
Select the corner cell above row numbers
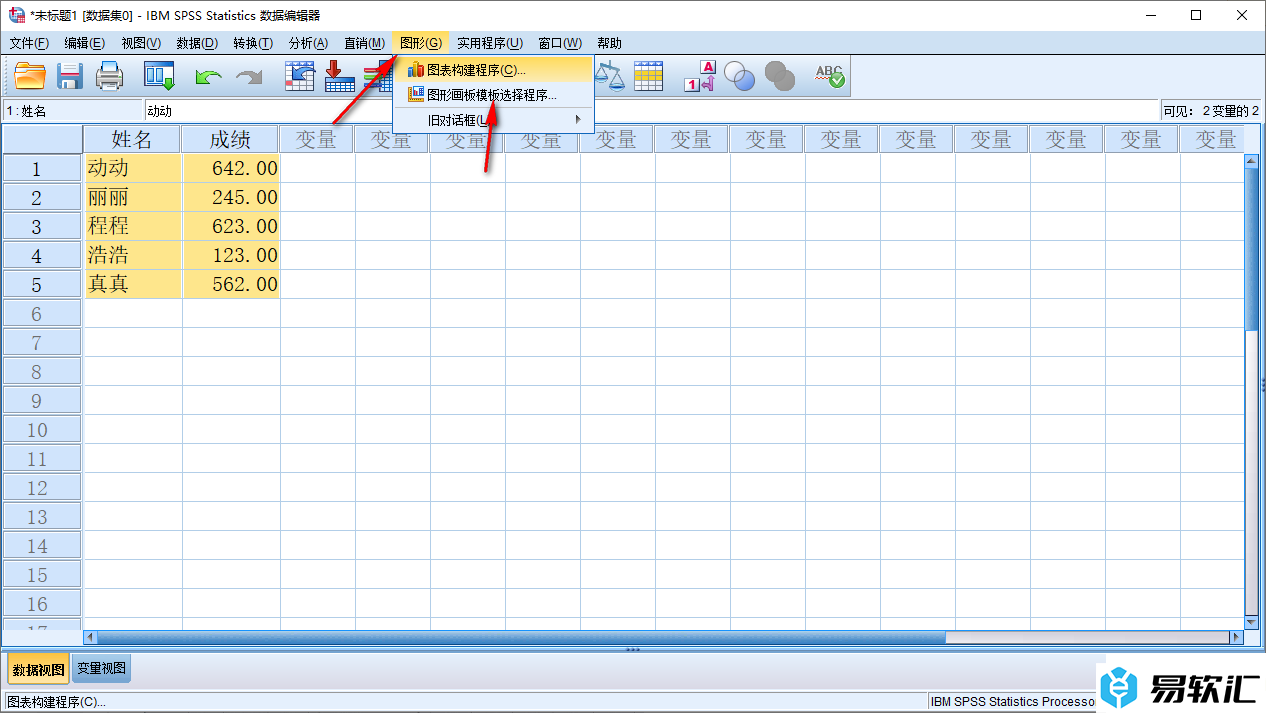(x=42, y=139)
